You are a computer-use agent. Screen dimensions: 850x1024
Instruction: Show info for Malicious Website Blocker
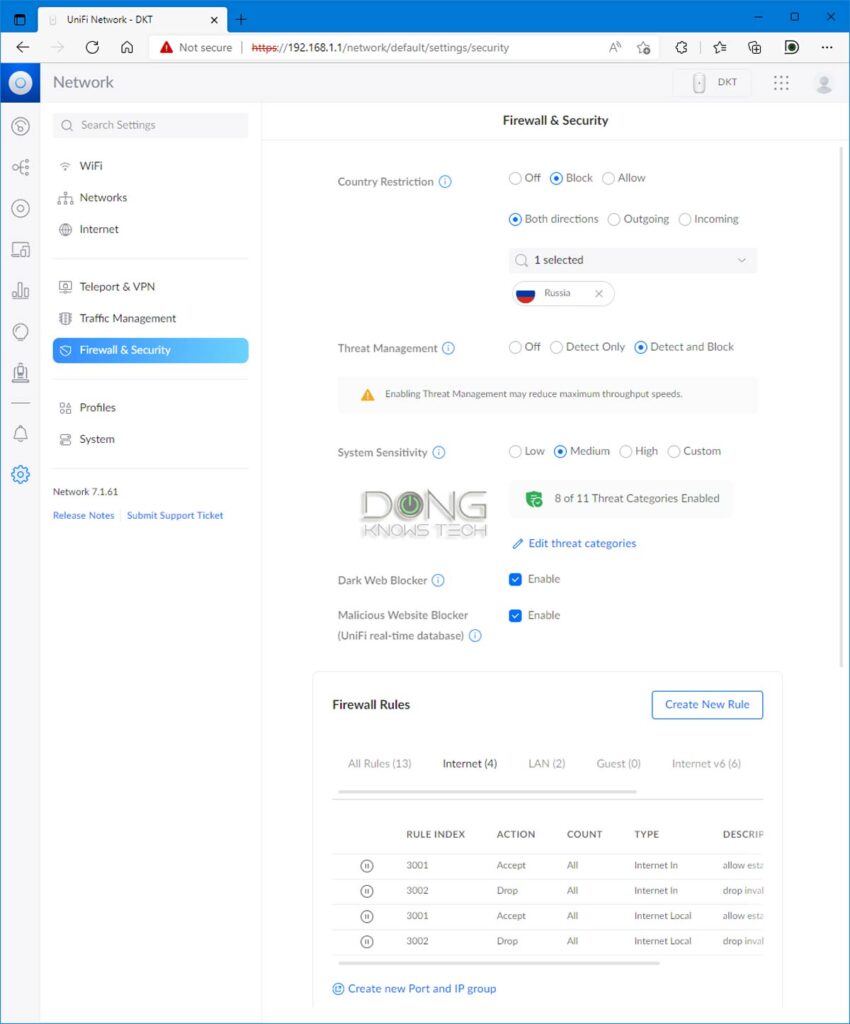click(x=475, y=635)
